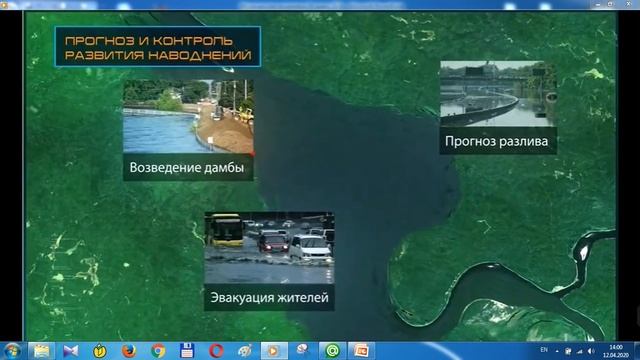640x360 pixels.
Task: Click the 'Возведение дамбы' caption
Action: [187, 167]
